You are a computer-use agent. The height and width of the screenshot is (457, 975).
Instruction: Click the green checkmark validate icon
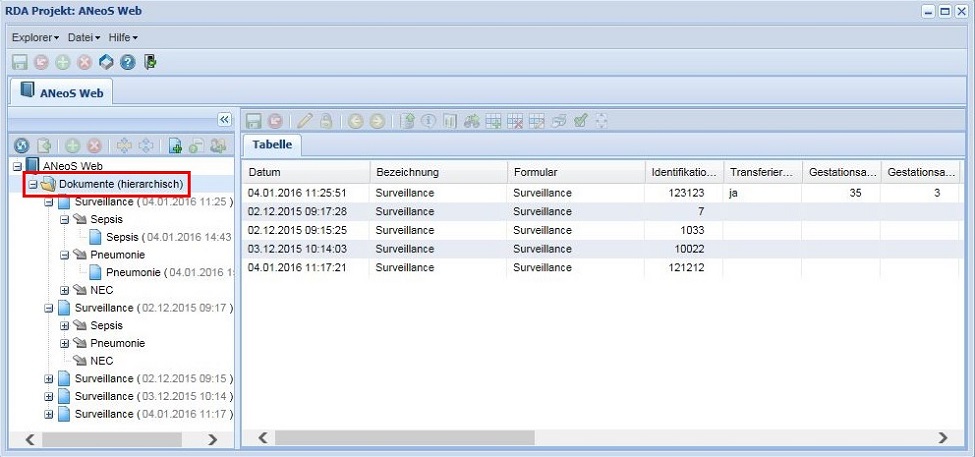[x=580, y=121]
